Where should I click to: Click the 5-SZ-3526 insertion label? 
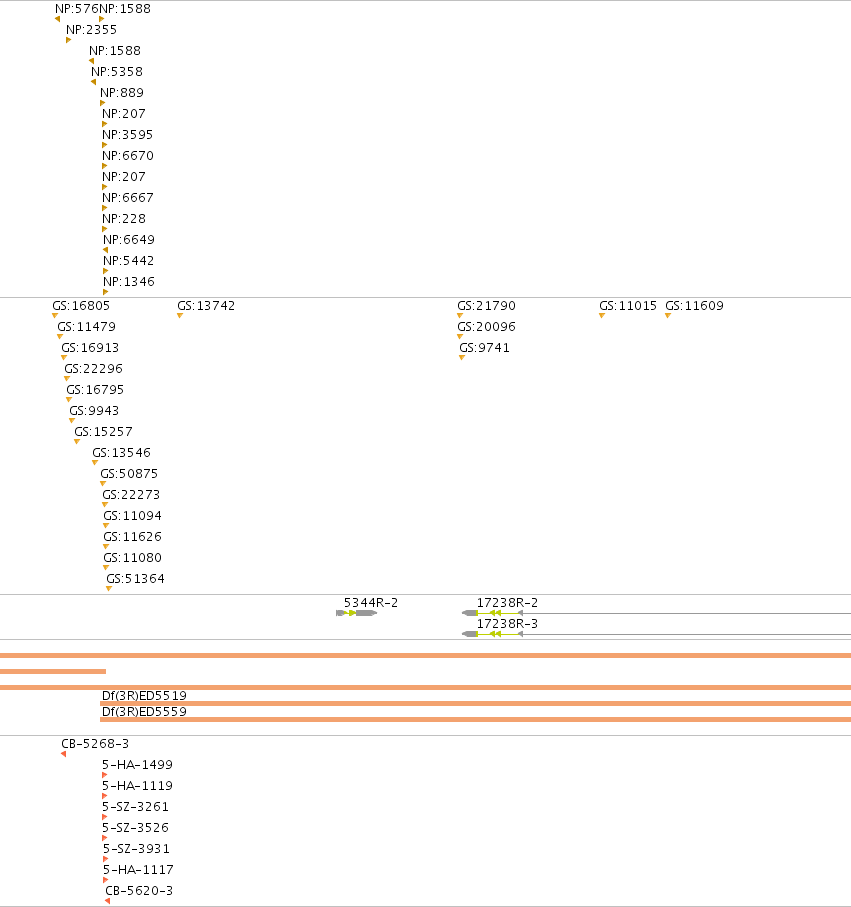point(135,828)
